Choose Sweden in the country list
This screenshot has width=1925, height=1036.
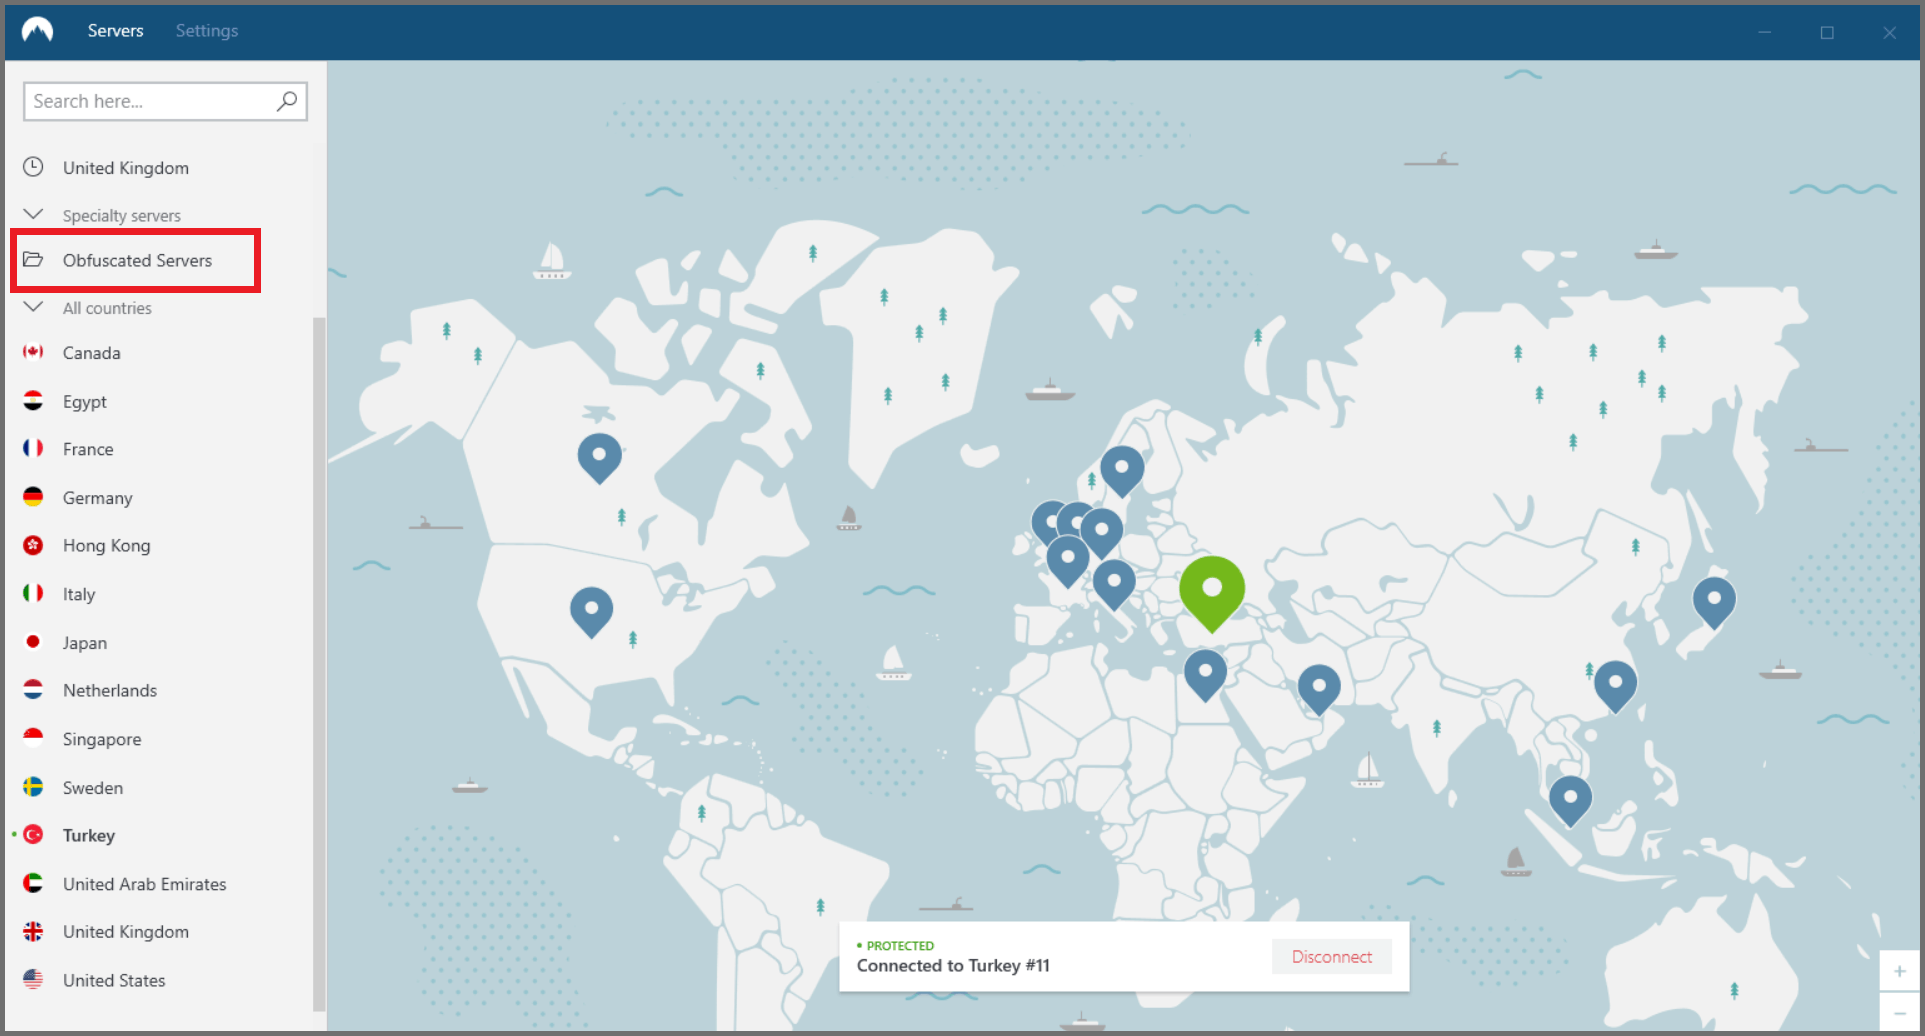92,788
